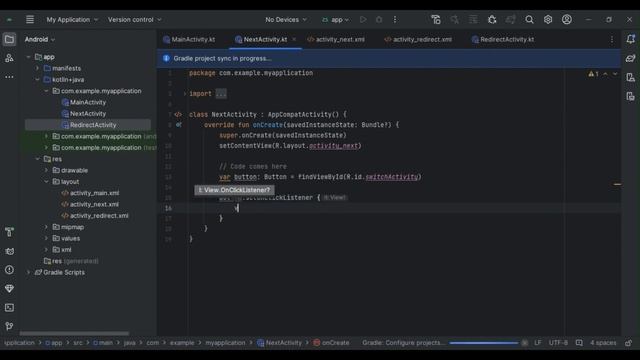Open the Logcat tool window
640x360 pixels.
[x=9, y=251]
